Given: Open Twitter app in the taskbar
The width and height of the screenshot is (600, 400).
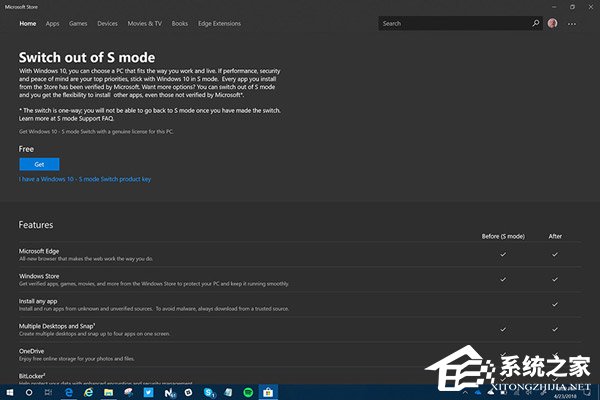Looking at the screenshot, I should pos(148,392).
